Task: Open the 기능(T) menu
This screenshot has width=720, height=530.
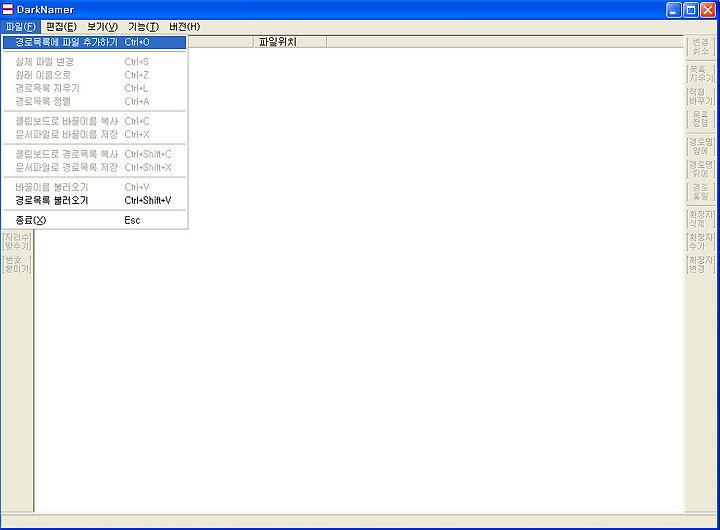Action: (144, 27)
